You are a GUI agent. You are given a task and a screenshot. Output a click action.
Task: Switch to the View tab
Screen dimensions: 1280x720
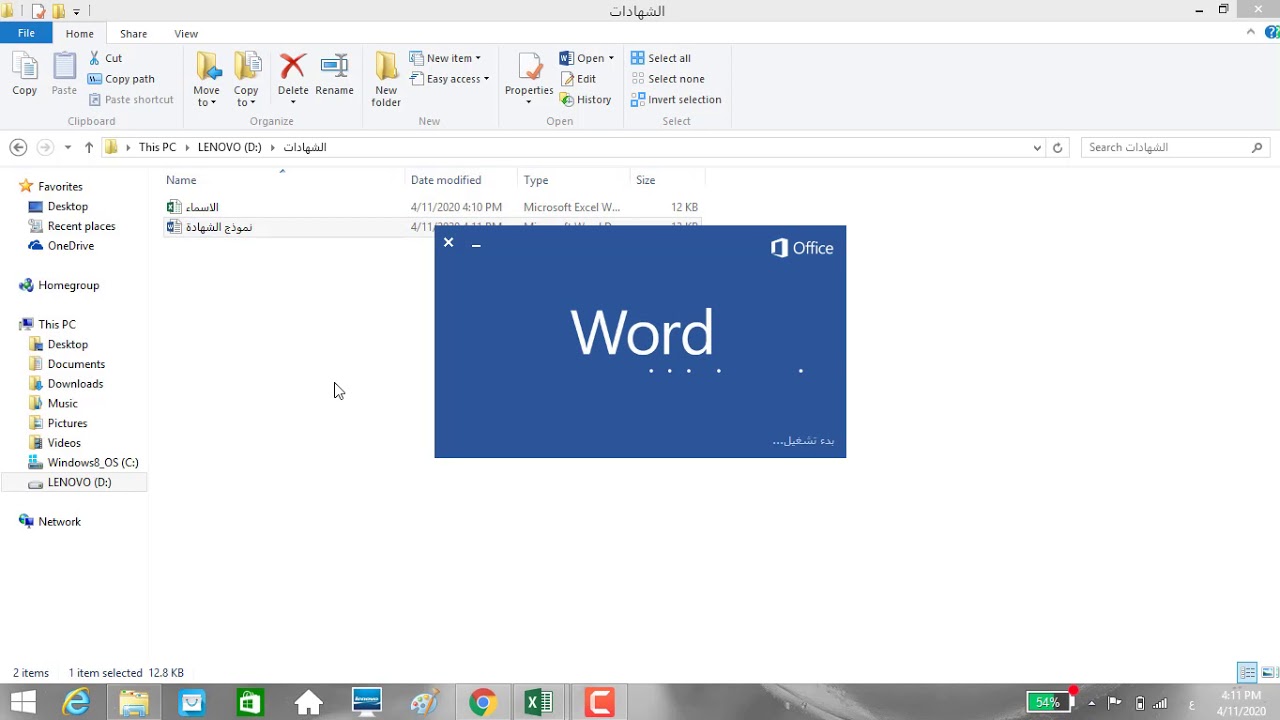pos(186,33)
